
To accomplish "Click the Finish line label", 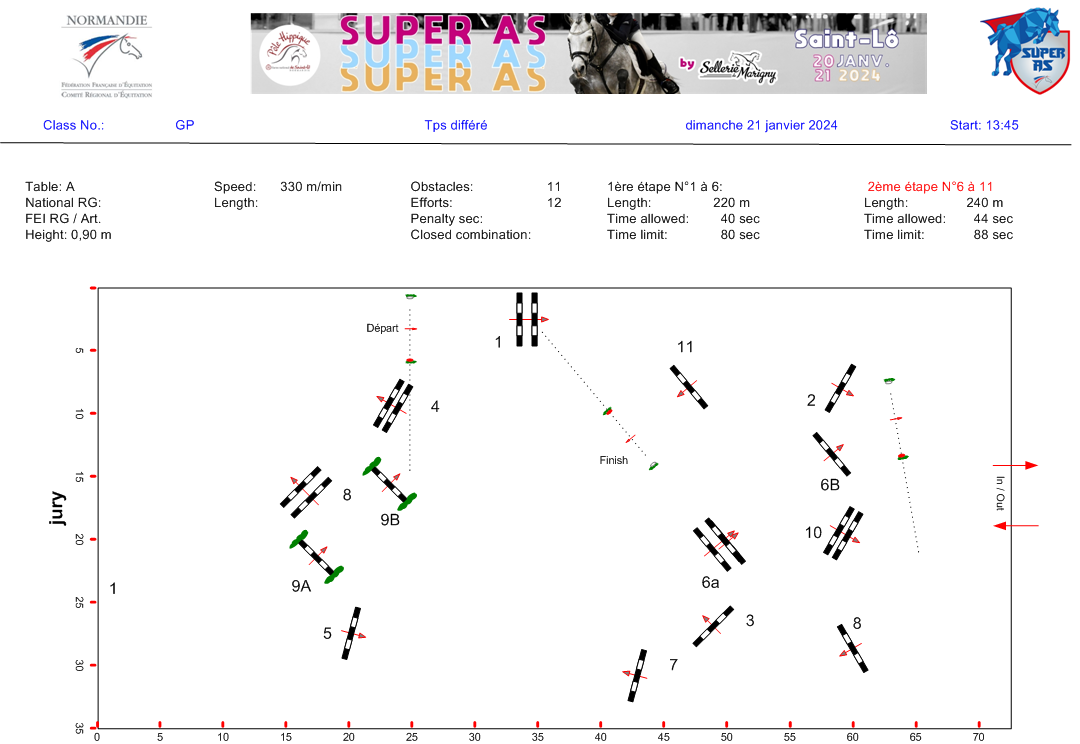I will [613, 461].
